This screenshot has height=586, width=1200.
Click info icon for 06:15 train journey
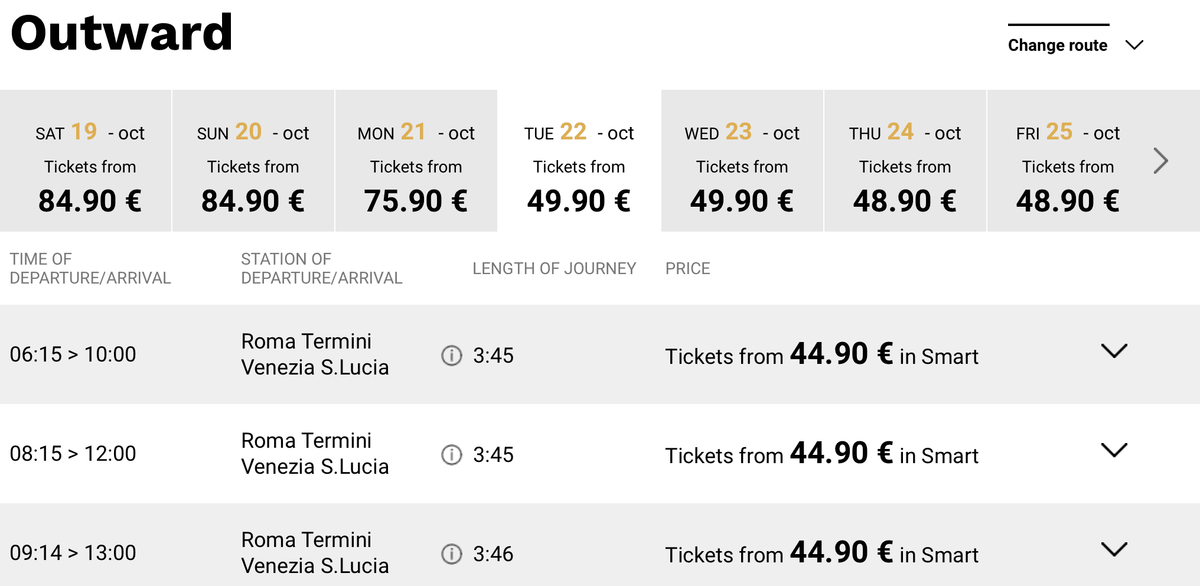[x=452, y=355]
